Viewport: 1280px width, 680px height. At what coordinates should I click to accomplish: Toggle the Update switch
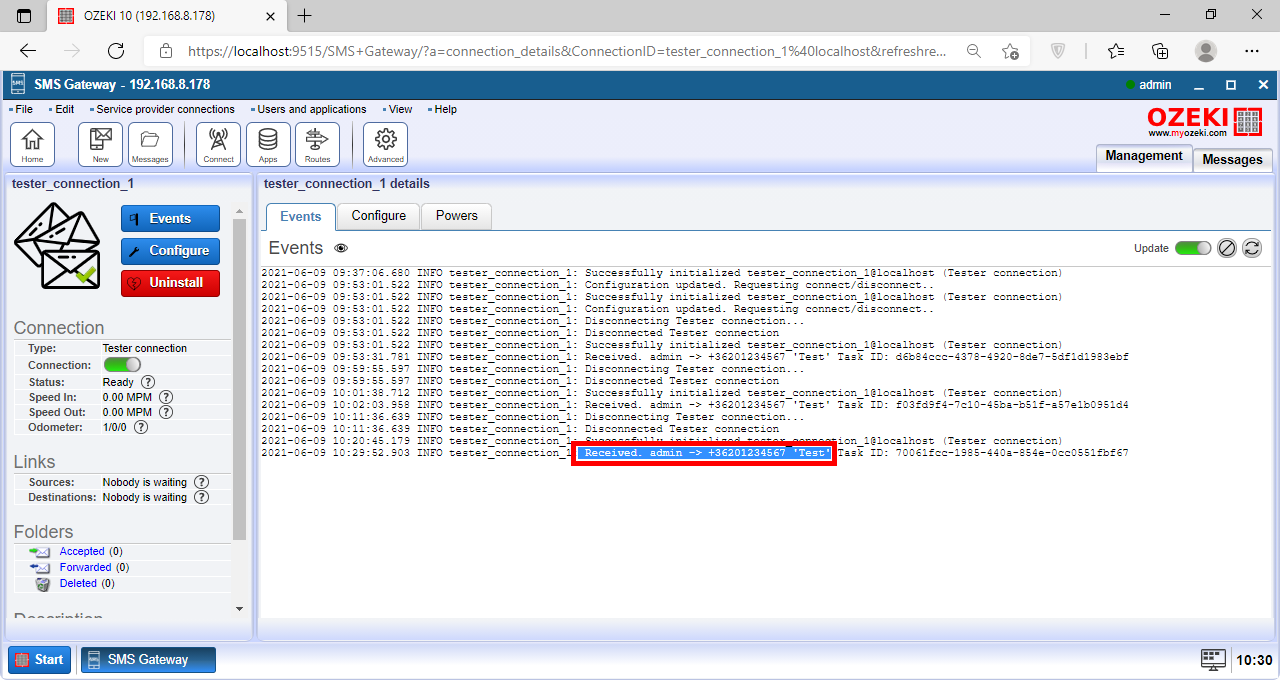(x=1192, y=248)
